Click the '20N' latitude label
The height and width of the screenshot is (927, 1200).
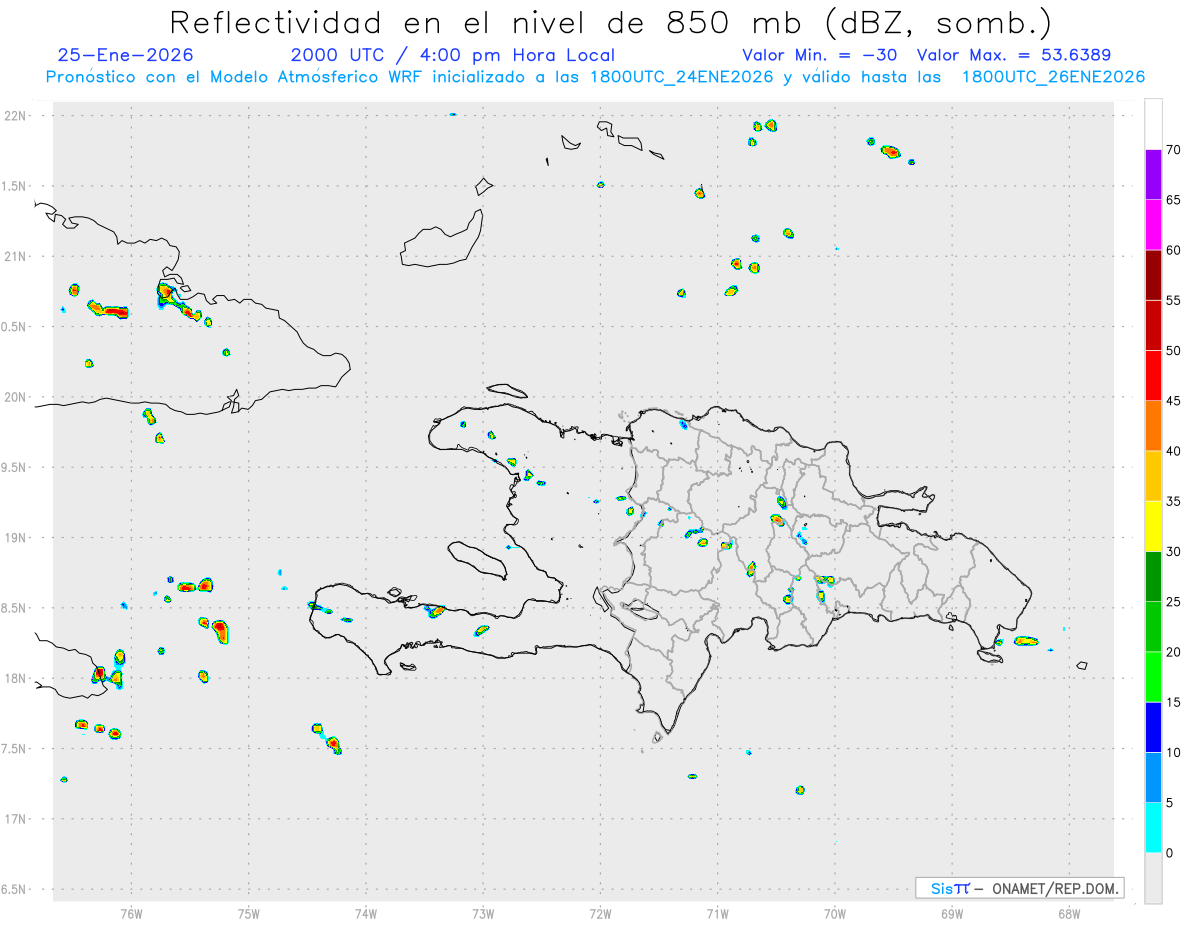[16, 397]
